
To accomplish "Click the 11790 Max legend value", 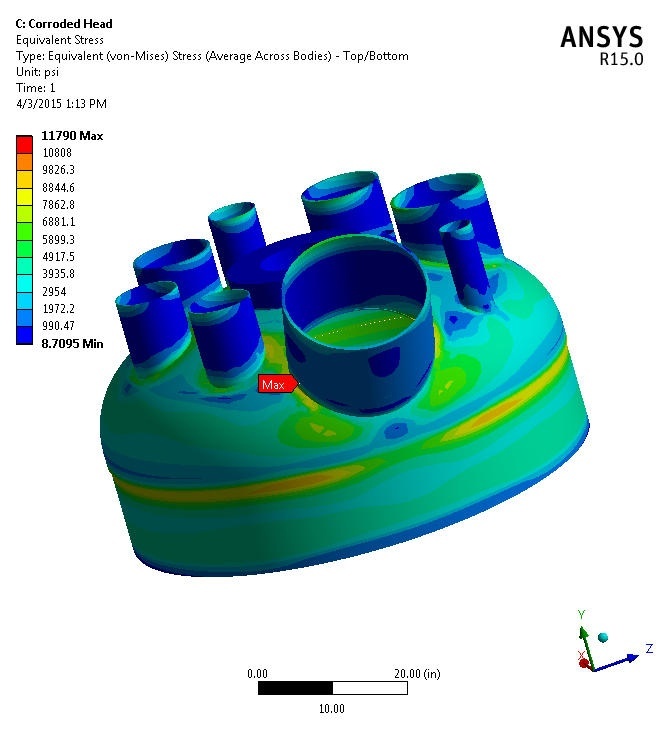I will 72,136.
